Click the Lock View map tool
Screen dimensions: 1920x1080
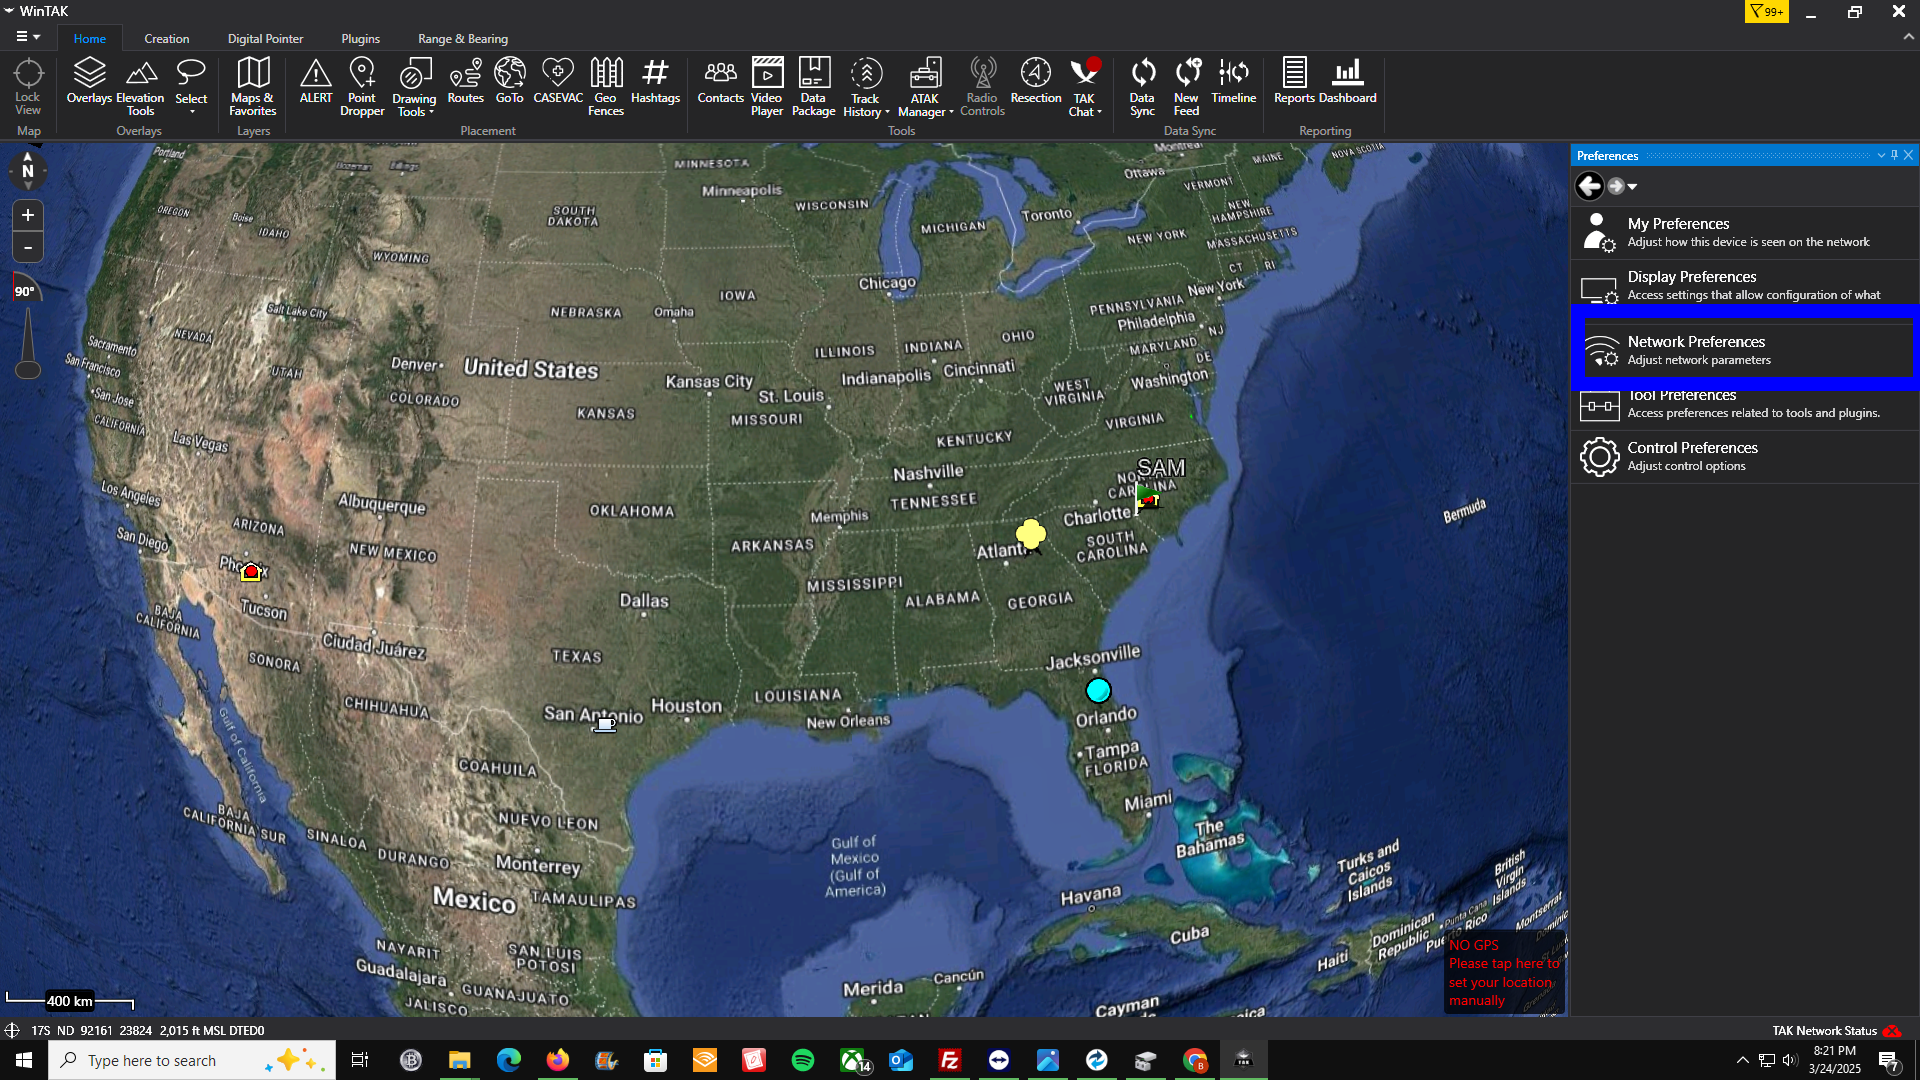pyautogui.click(x=28, y=86)
